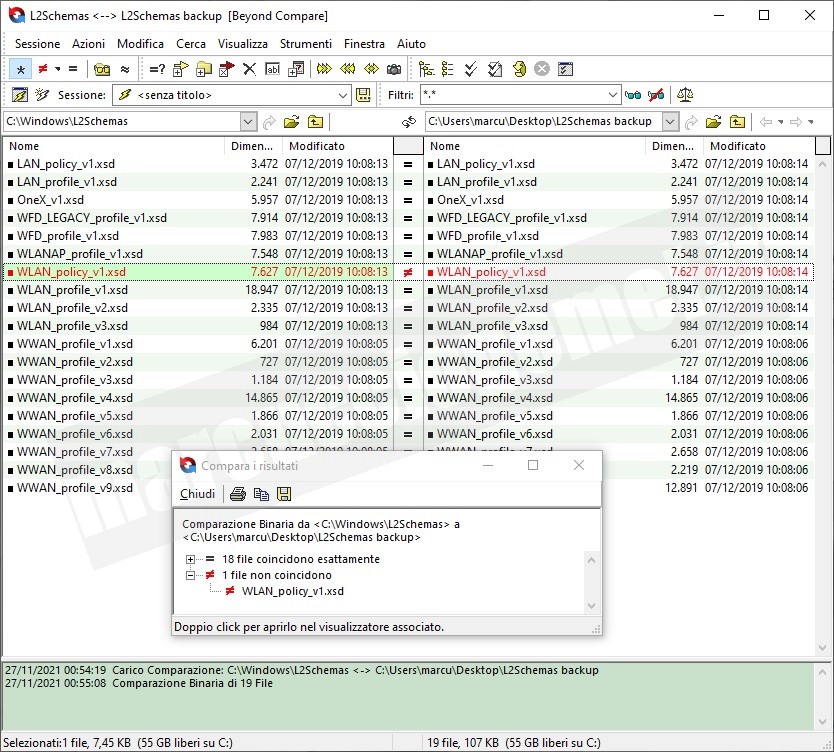Click the grey stop circle icon
This screenshot has width=834, height=752.
click(x=541, y=69)
